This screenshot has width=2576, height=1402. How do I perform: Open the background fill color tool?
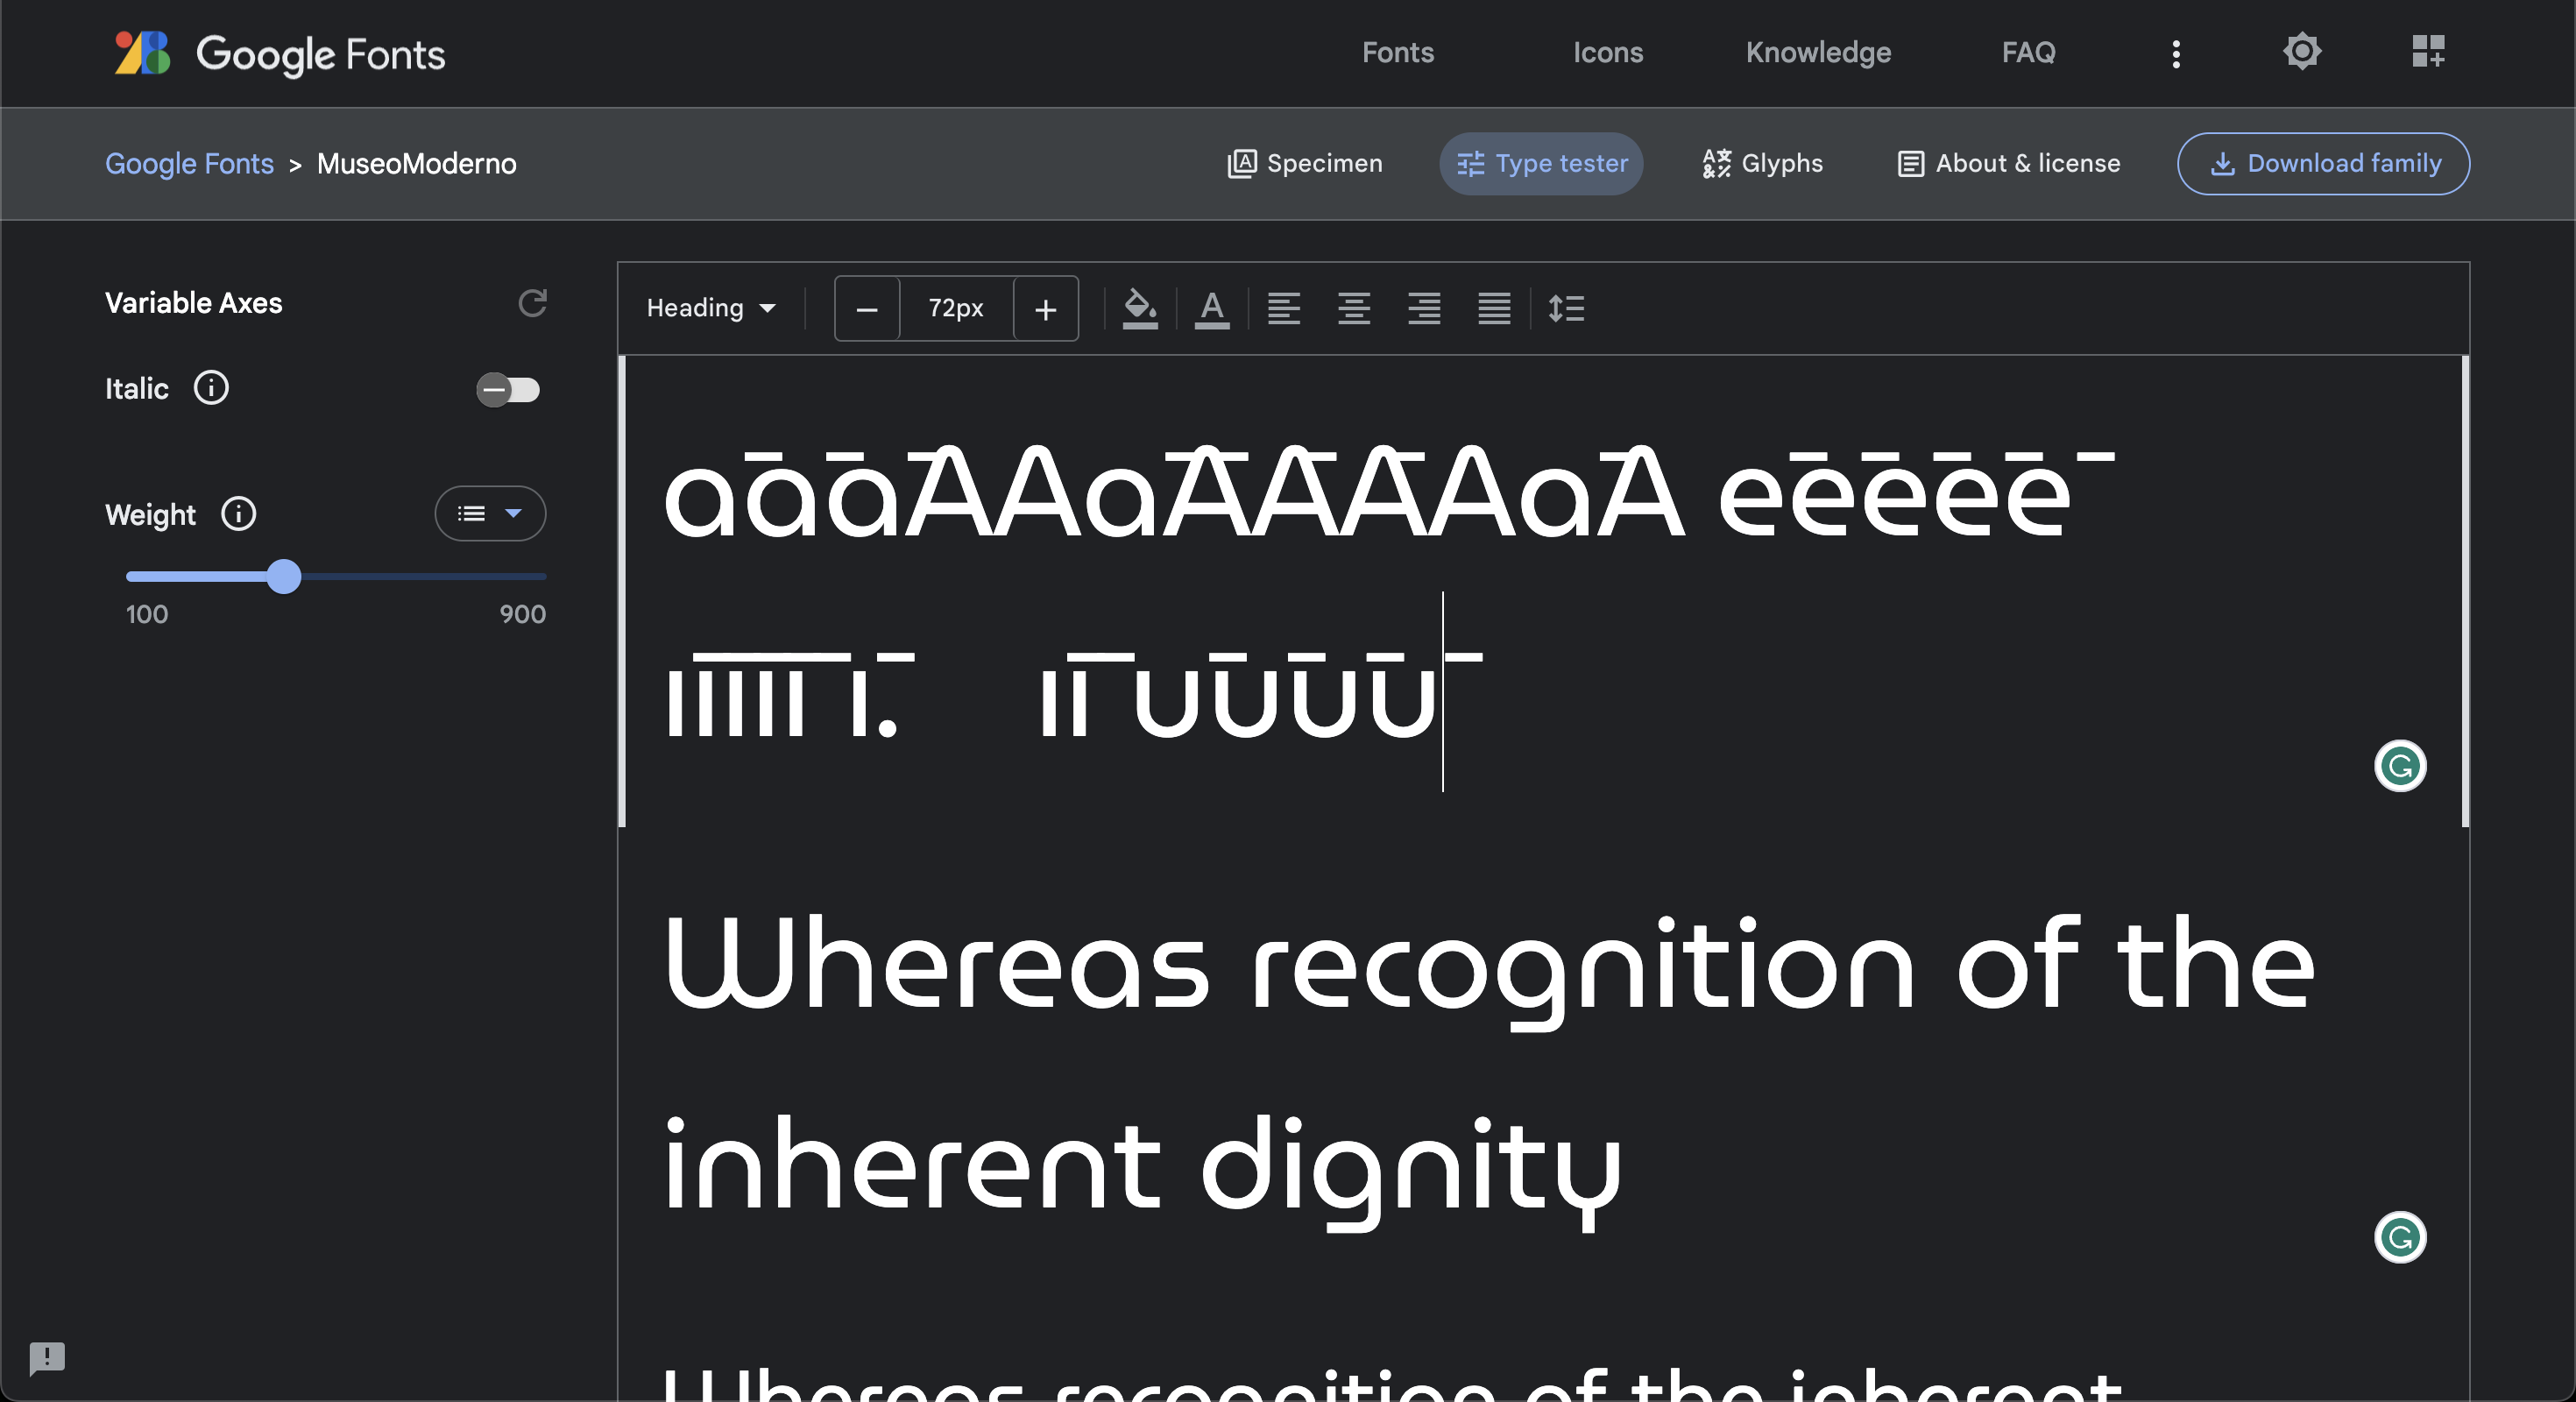coord(1141,308)
